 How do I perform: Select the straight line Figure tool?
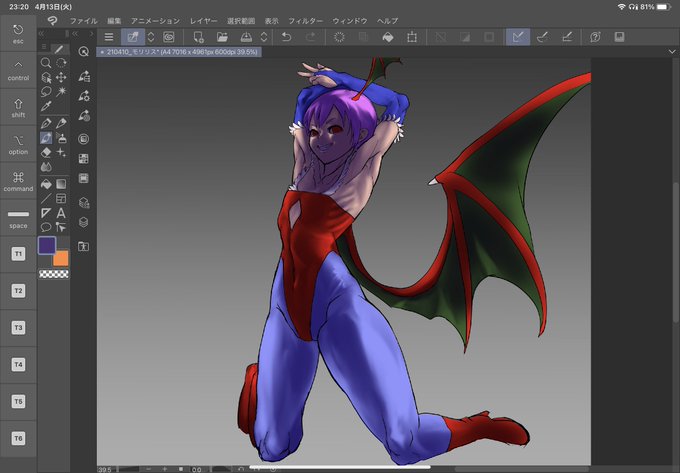(46, 199)
